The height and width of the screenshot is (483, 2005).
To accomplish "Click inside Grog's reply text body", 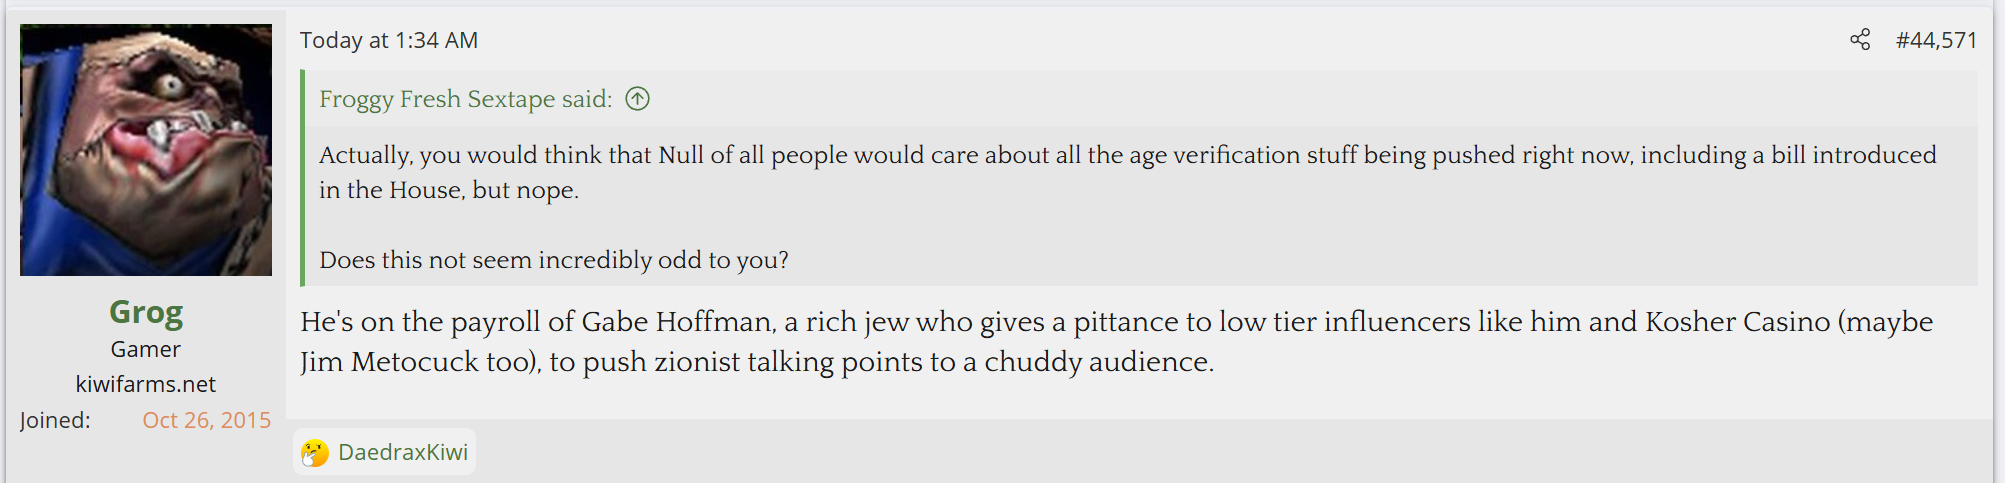I will tap(756, 342).
